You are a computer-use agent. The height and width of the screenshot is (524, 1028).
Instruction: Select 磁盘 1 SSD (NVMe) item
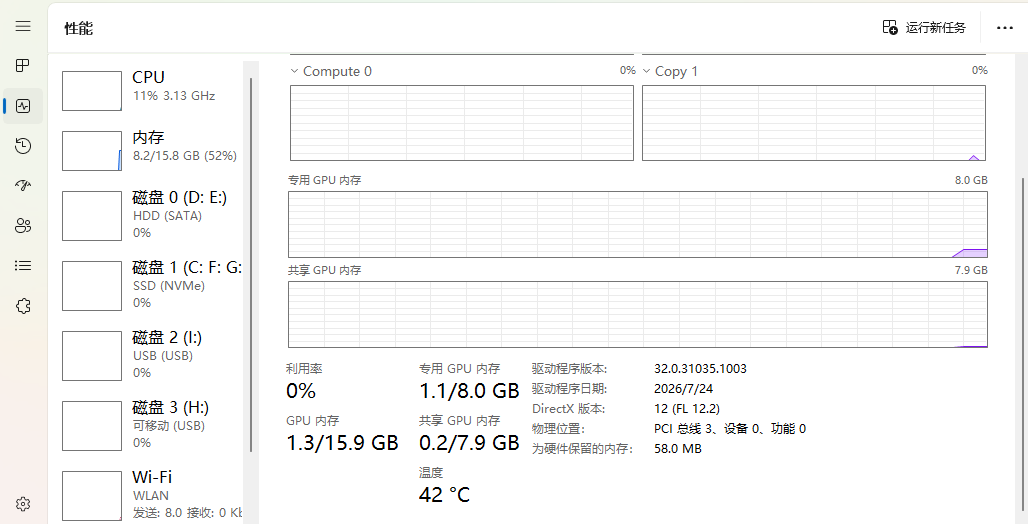tap(152, 285)
